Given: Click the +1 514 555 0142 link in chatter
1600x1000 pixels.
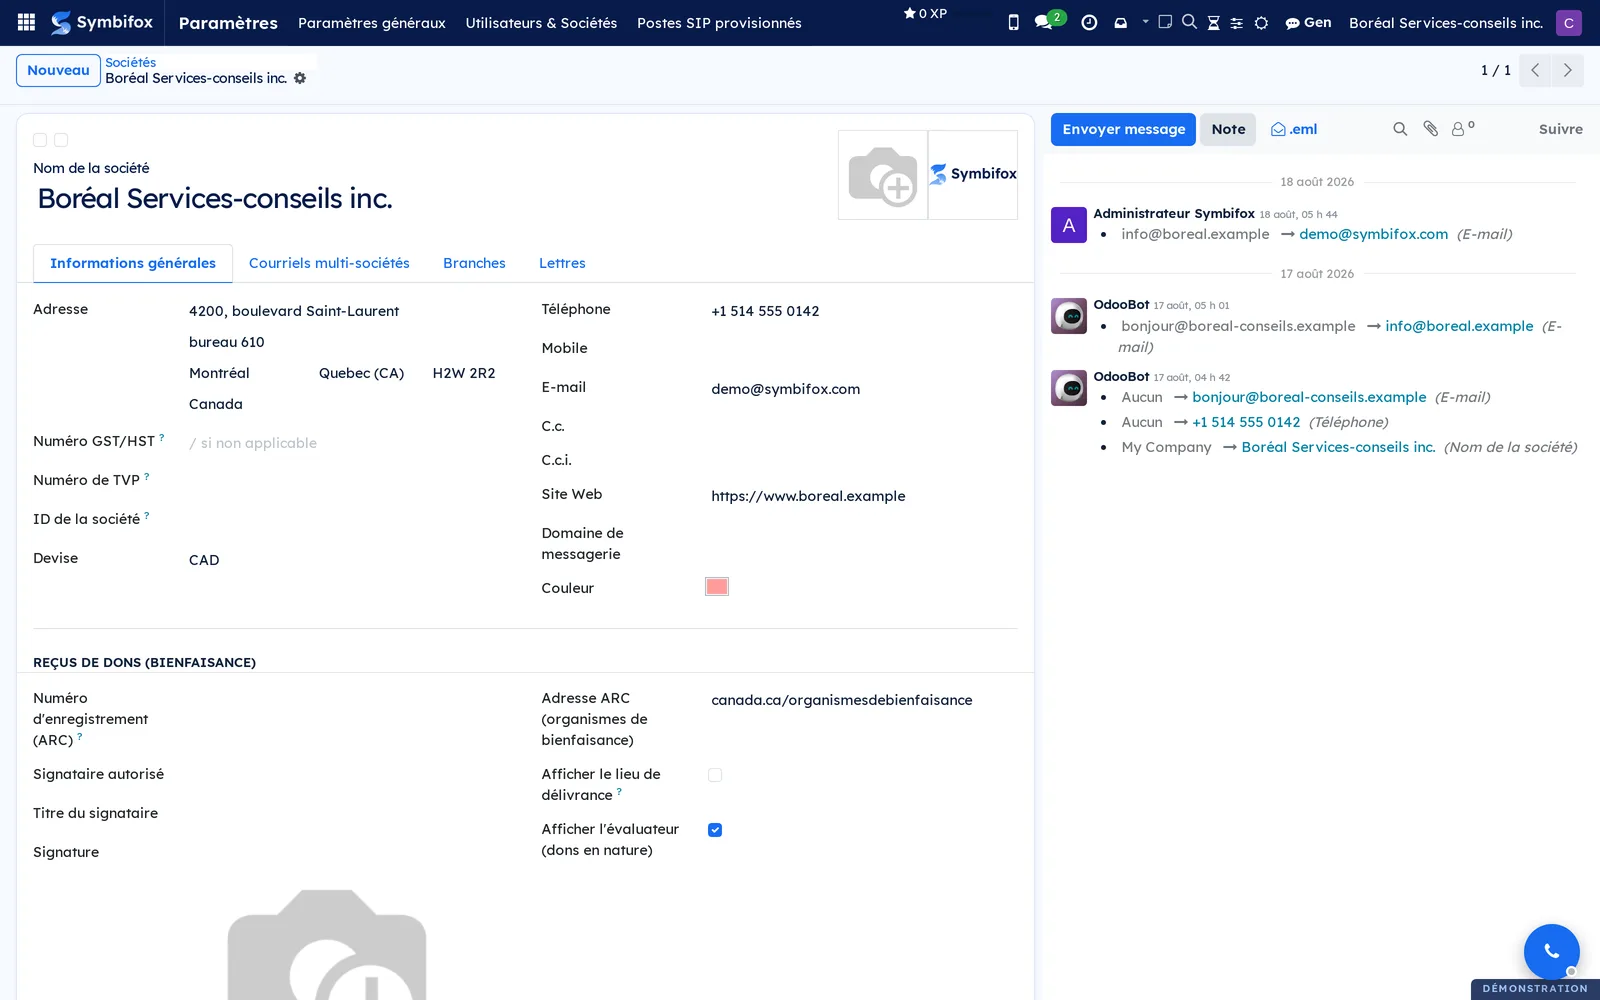Looking at the screenshot, I should coord(1246,422).
